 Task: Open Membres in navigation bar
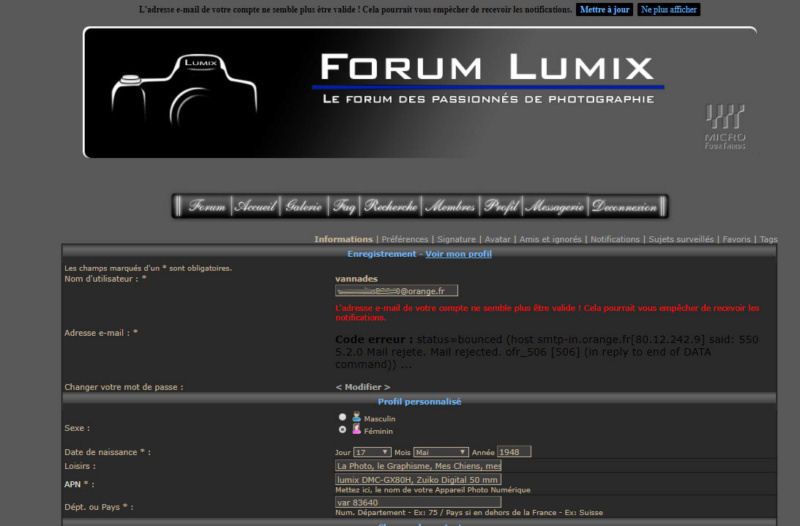point(450,206)
